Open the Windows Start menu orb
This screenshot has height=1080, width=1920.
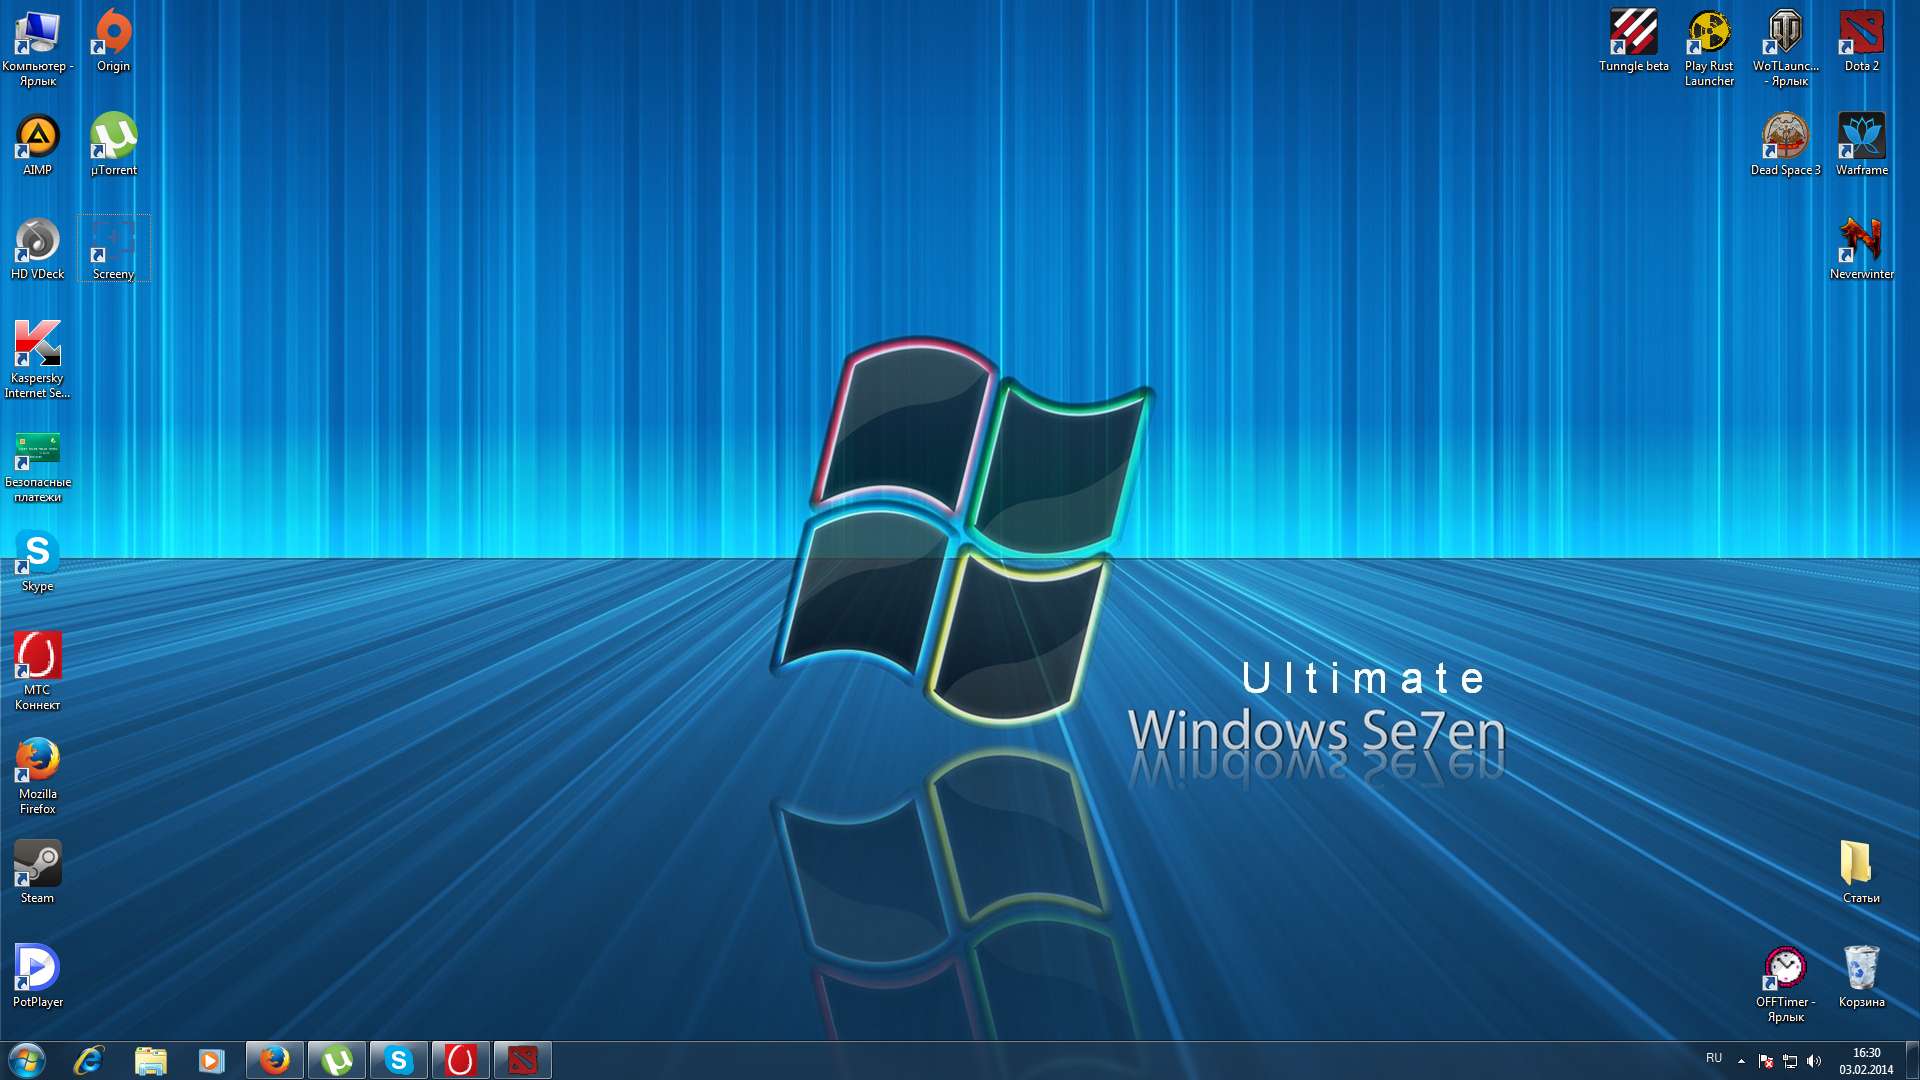[27, 1060]
